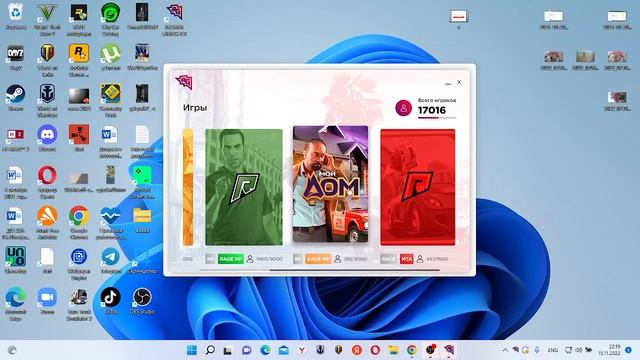This screenshot has width=640, height=360.
Task: Open the Euro Truck Simulator 2 desktop icon
Action: tap(79, 304)
